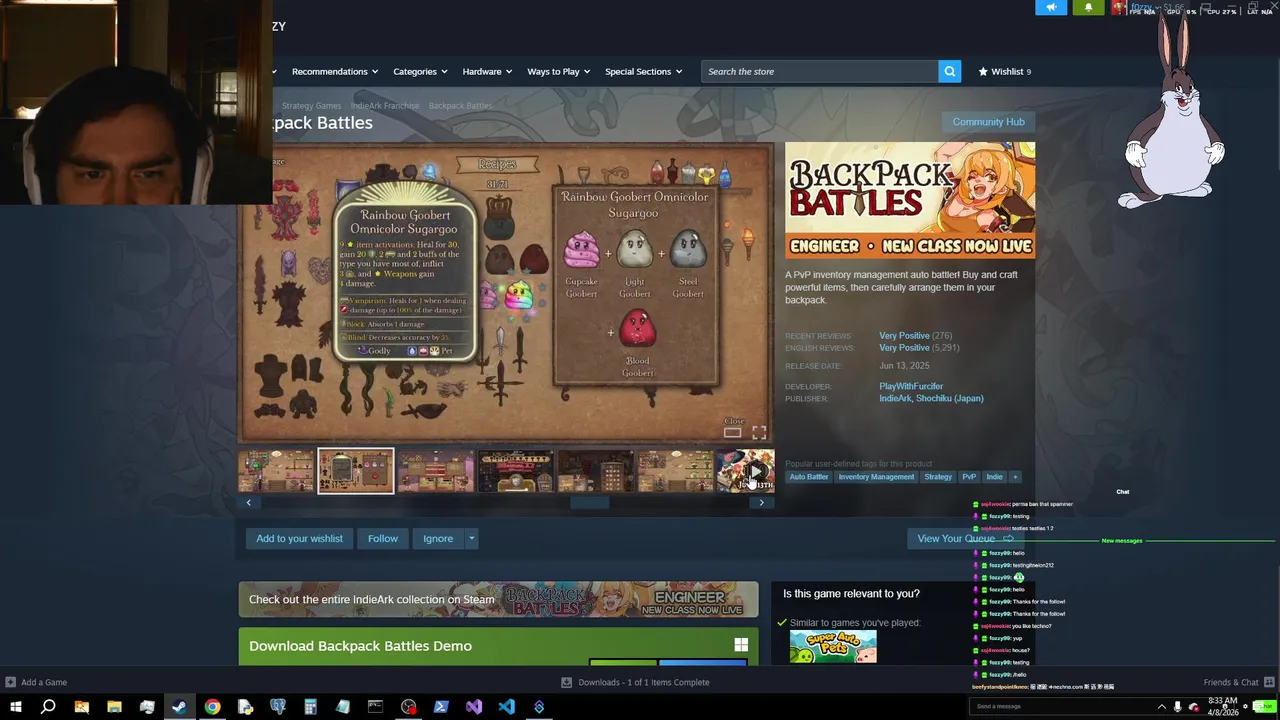
Task: Expand the Special Sections menu
Action: (643, 71)
